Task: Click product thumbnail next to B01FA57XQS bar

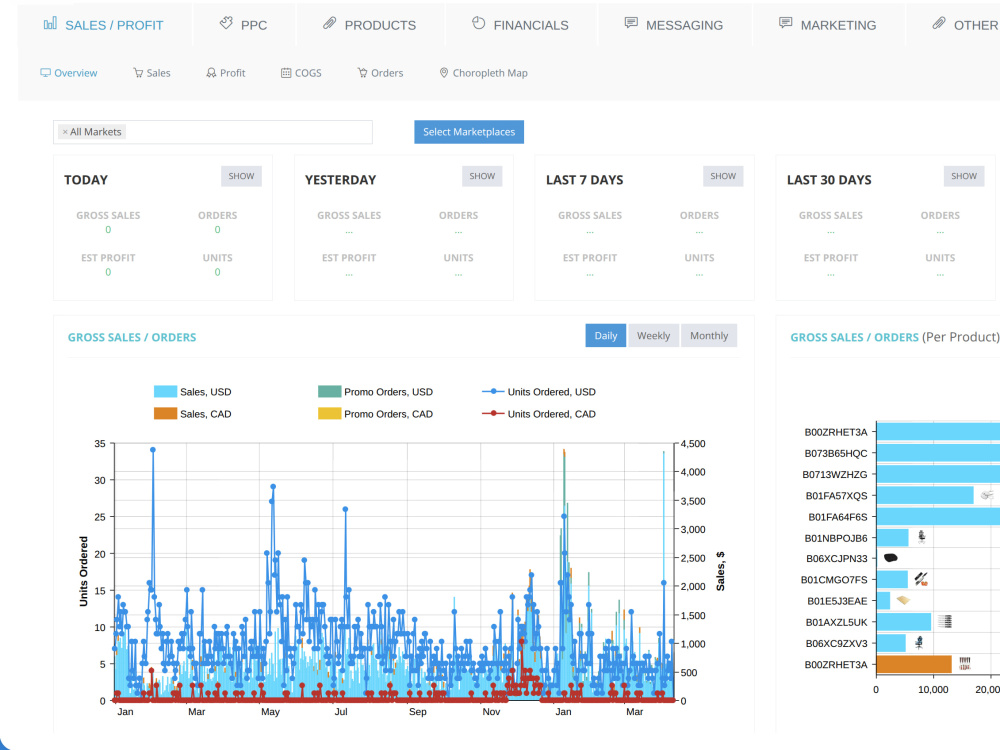Action: (x=987, y=495)
